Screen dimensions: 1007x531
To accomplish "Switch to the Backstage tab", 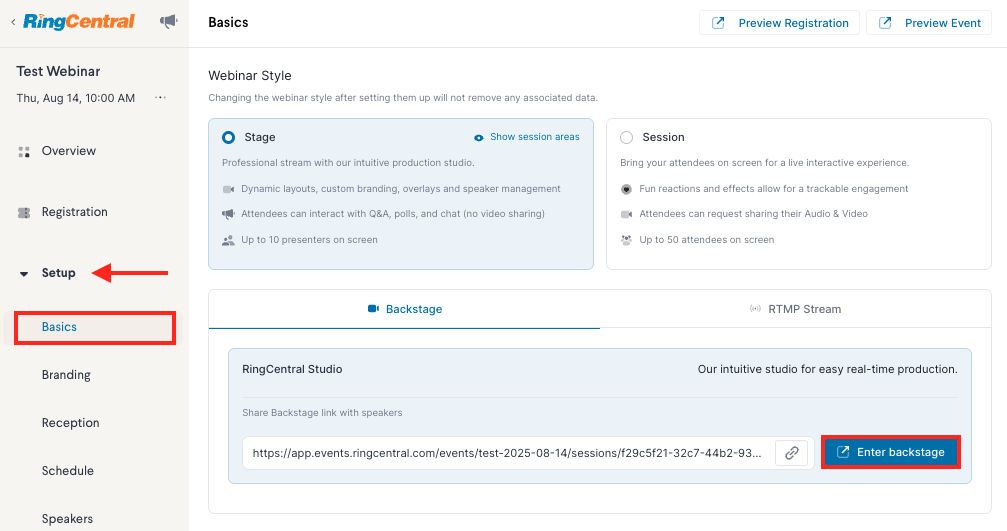I will pos(405,309).
